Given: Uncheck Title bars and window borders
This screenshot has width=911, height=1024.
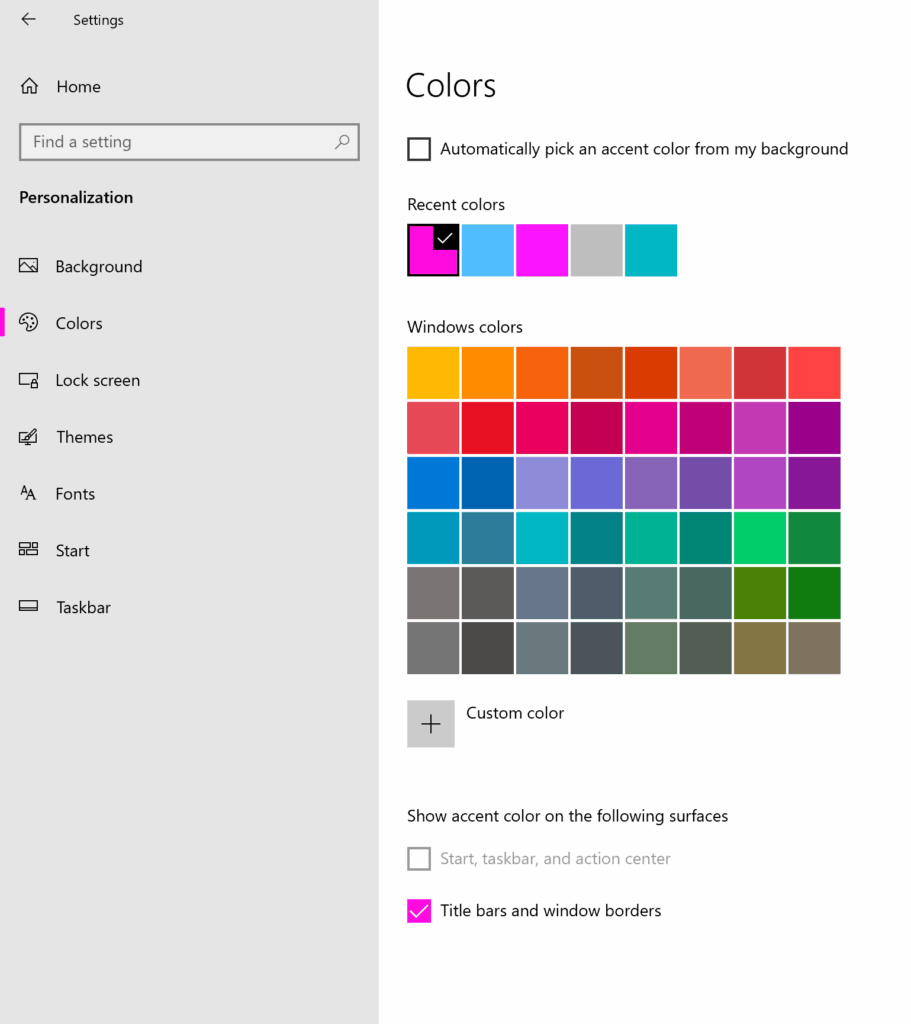Looking at the screenshot, I should pyautogui.click(x=419, y=911).
